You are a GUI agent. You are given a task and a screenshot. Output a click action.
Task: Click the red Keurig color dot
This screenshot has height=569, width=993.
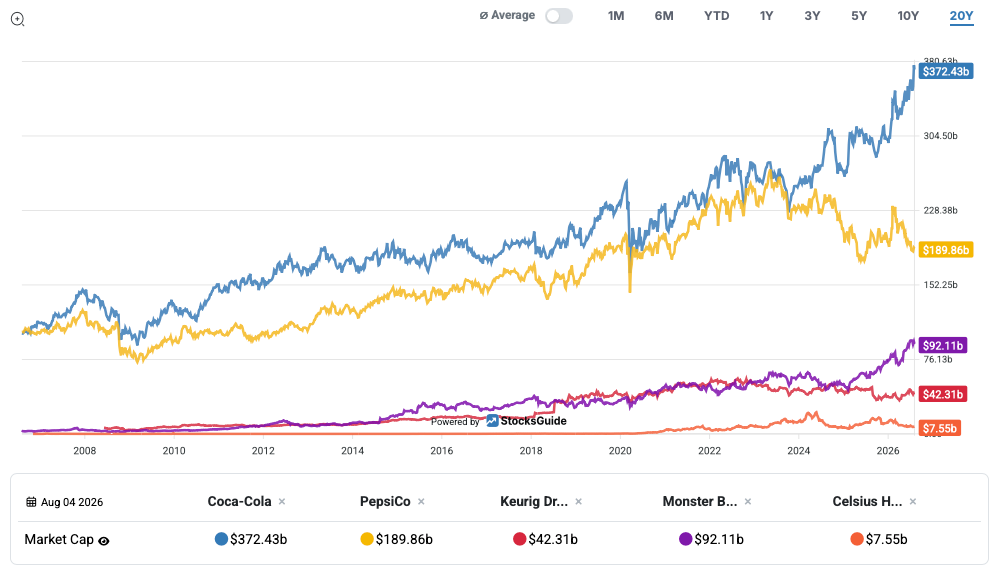pos(519,539)
